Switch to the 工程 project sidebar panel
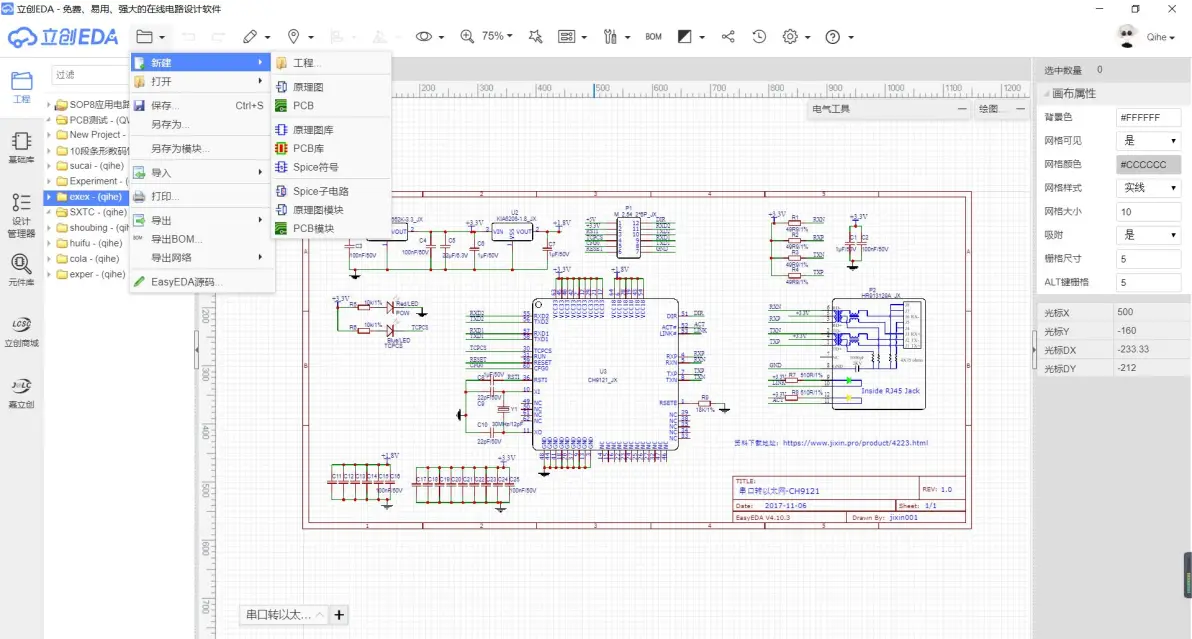Screen dimensions: 1192x639 [x=21, y=87]
